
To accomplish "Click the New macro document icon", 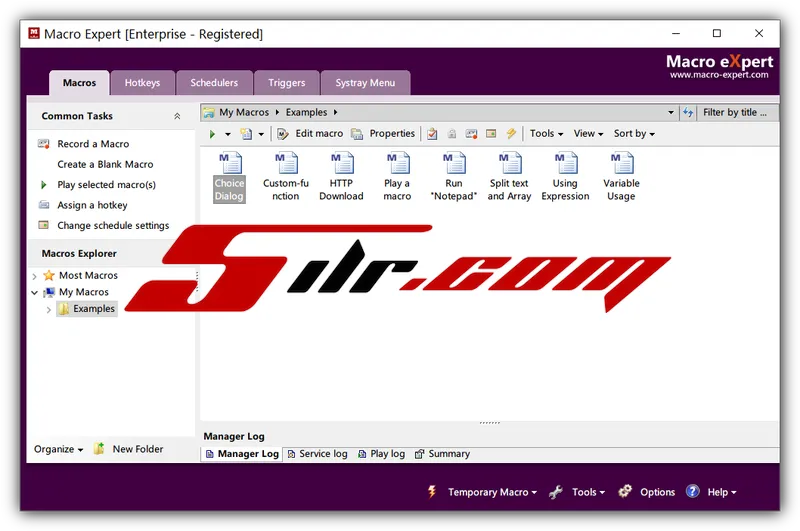I will pyautogui.click(x=246, y=134).
